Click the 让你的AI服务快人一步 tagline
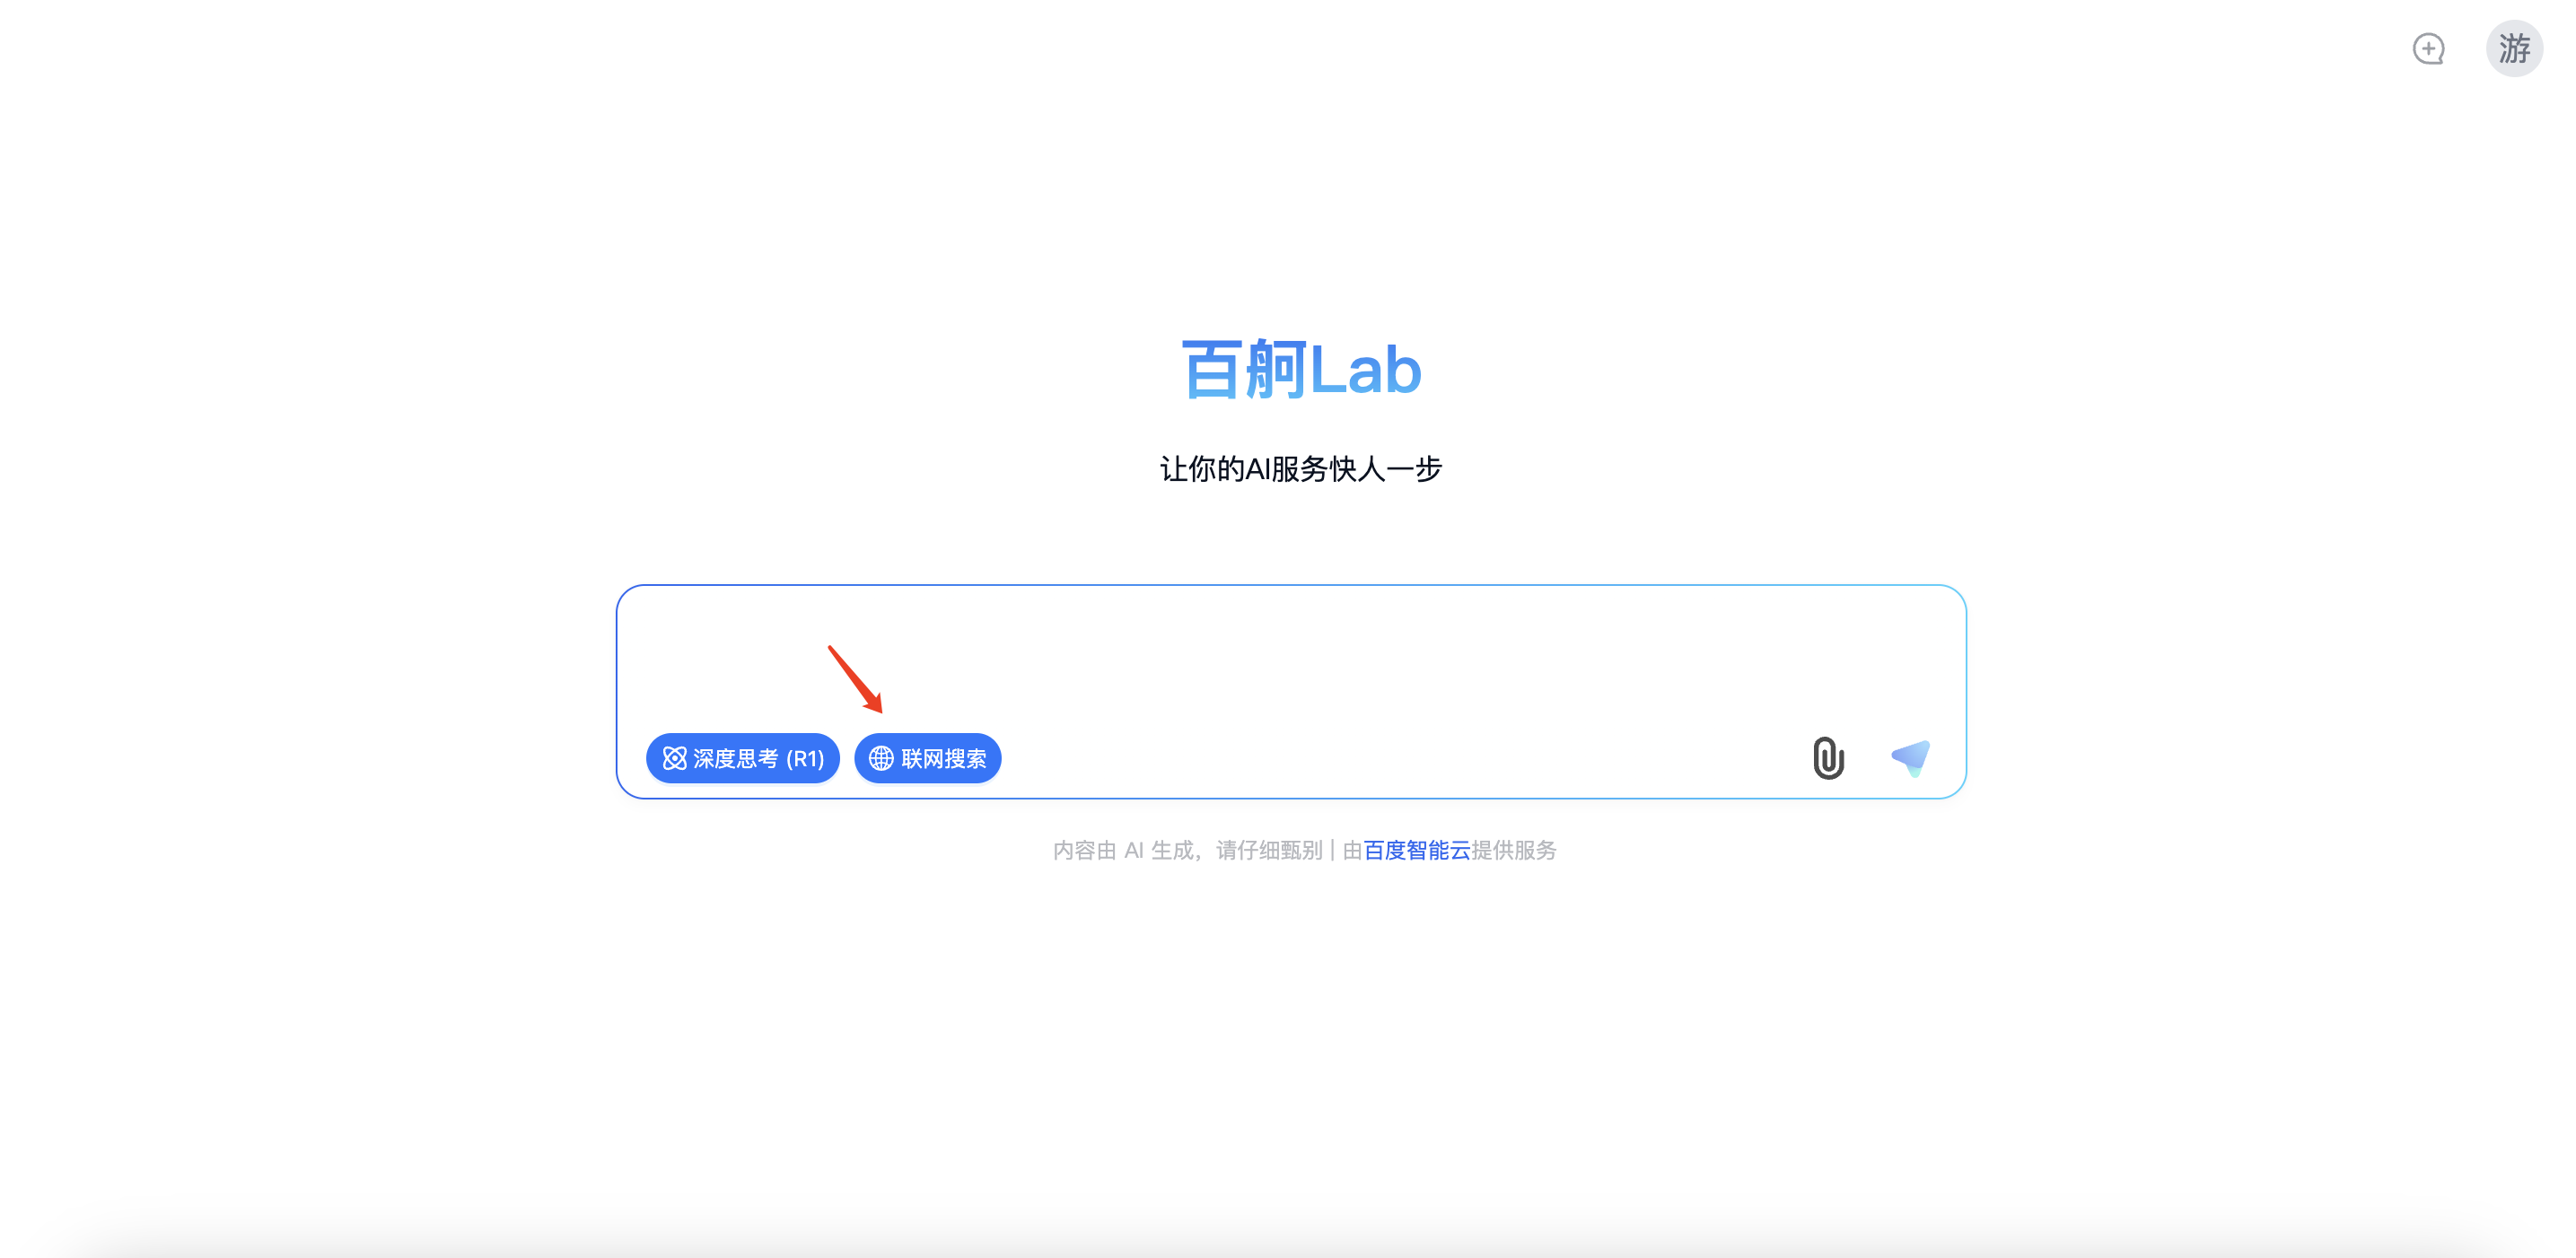The image size is (2576, 1258). [x=1301, y=468]
